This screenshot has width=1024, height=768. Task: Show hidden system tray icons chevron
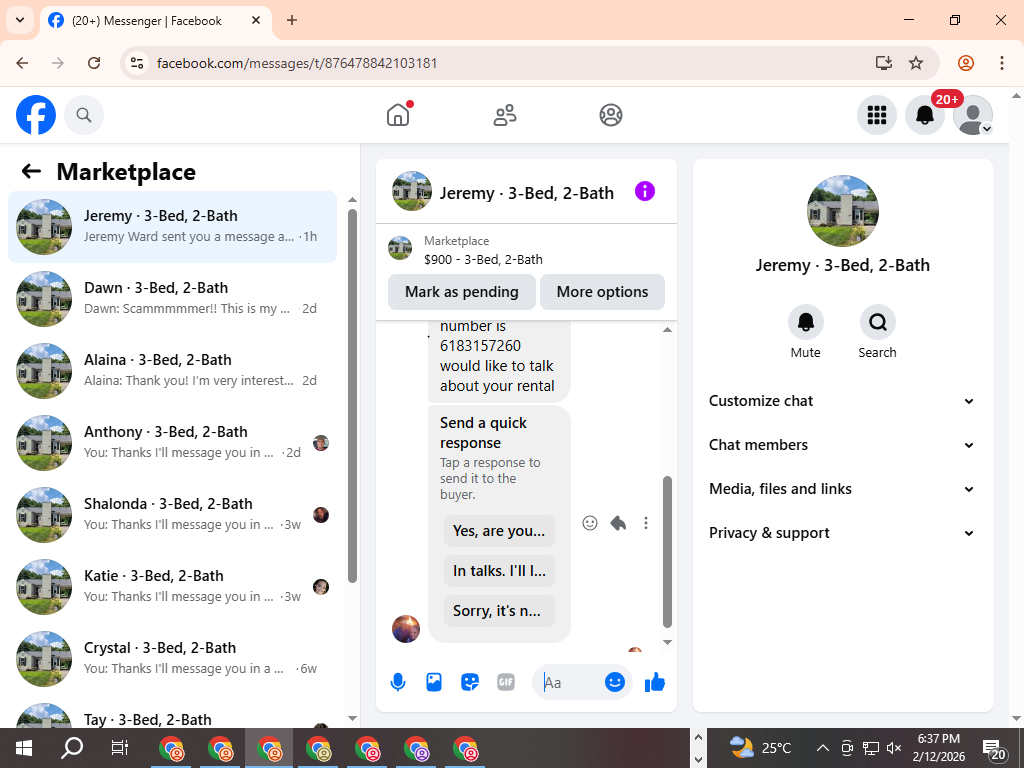(x=823, y=748)
